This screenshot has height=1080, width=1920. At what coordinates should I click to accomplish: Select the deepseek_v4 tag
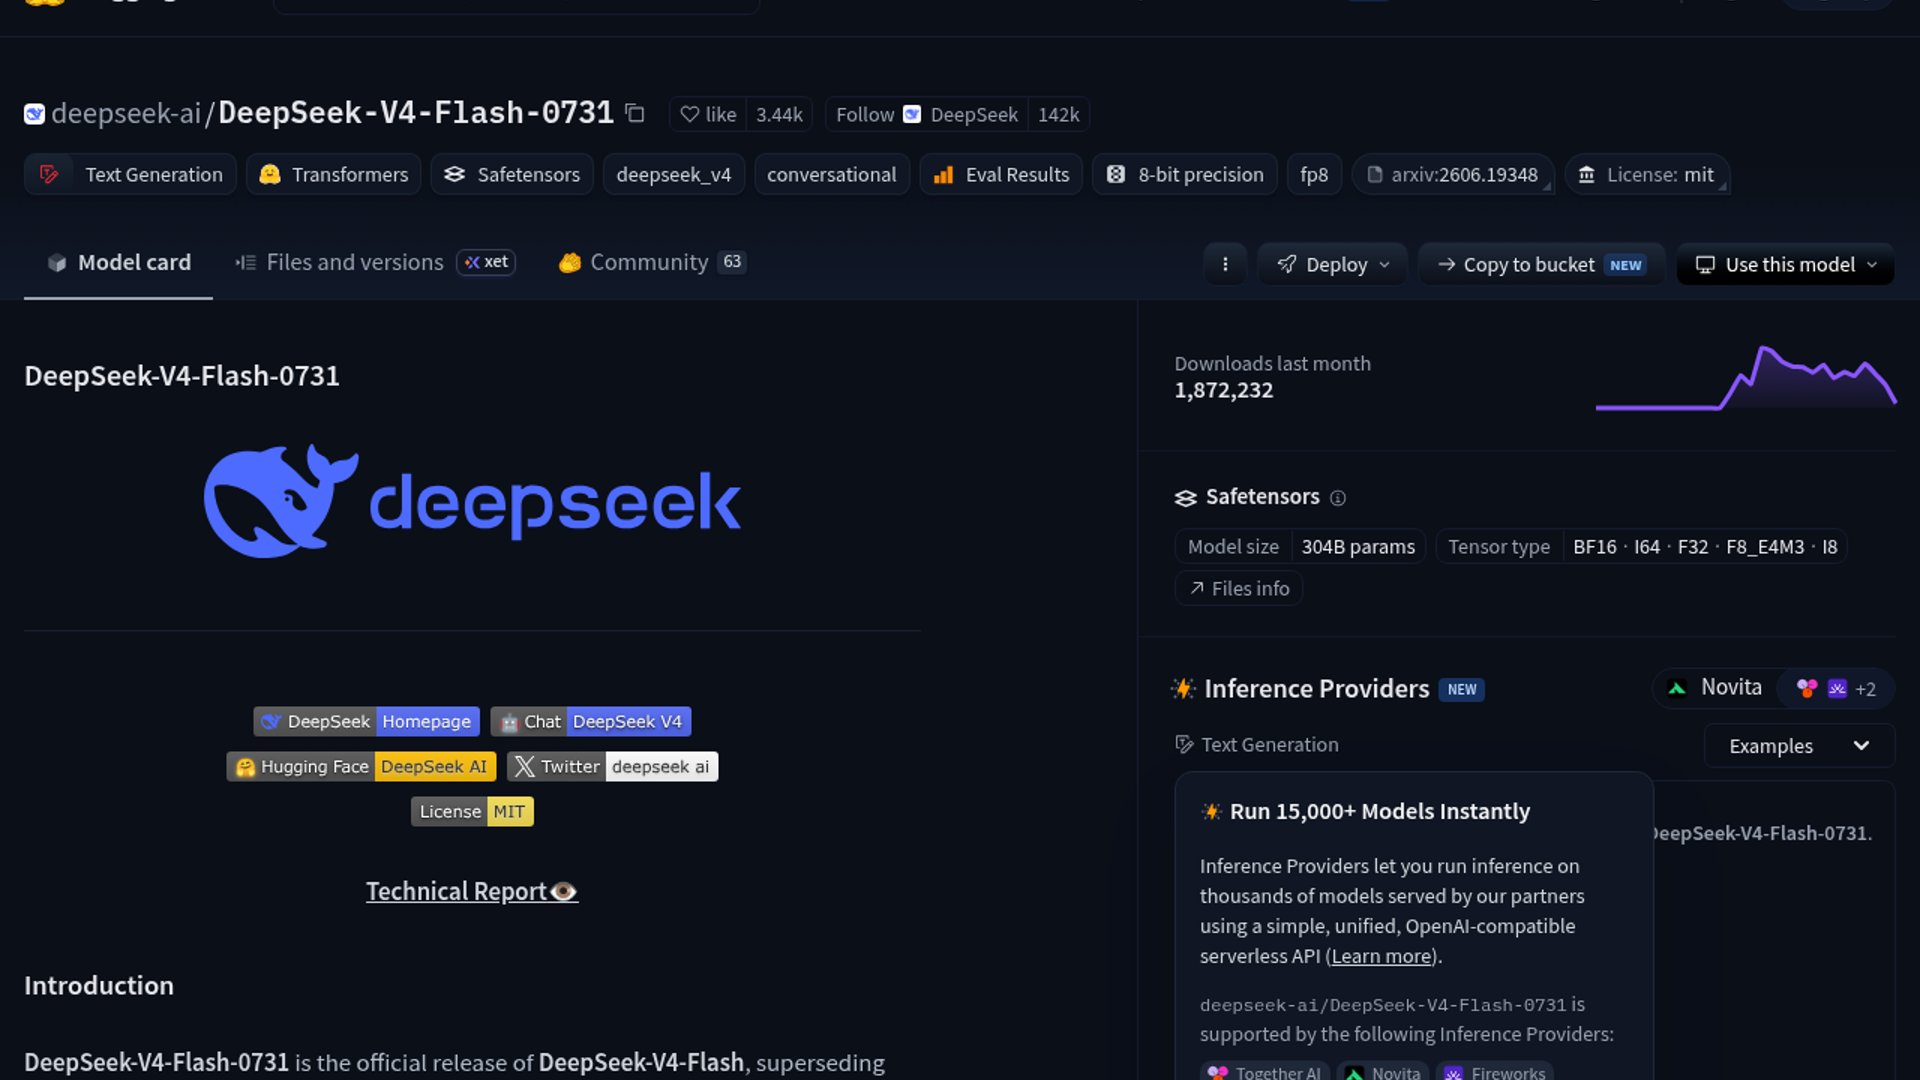click(674, 174)
